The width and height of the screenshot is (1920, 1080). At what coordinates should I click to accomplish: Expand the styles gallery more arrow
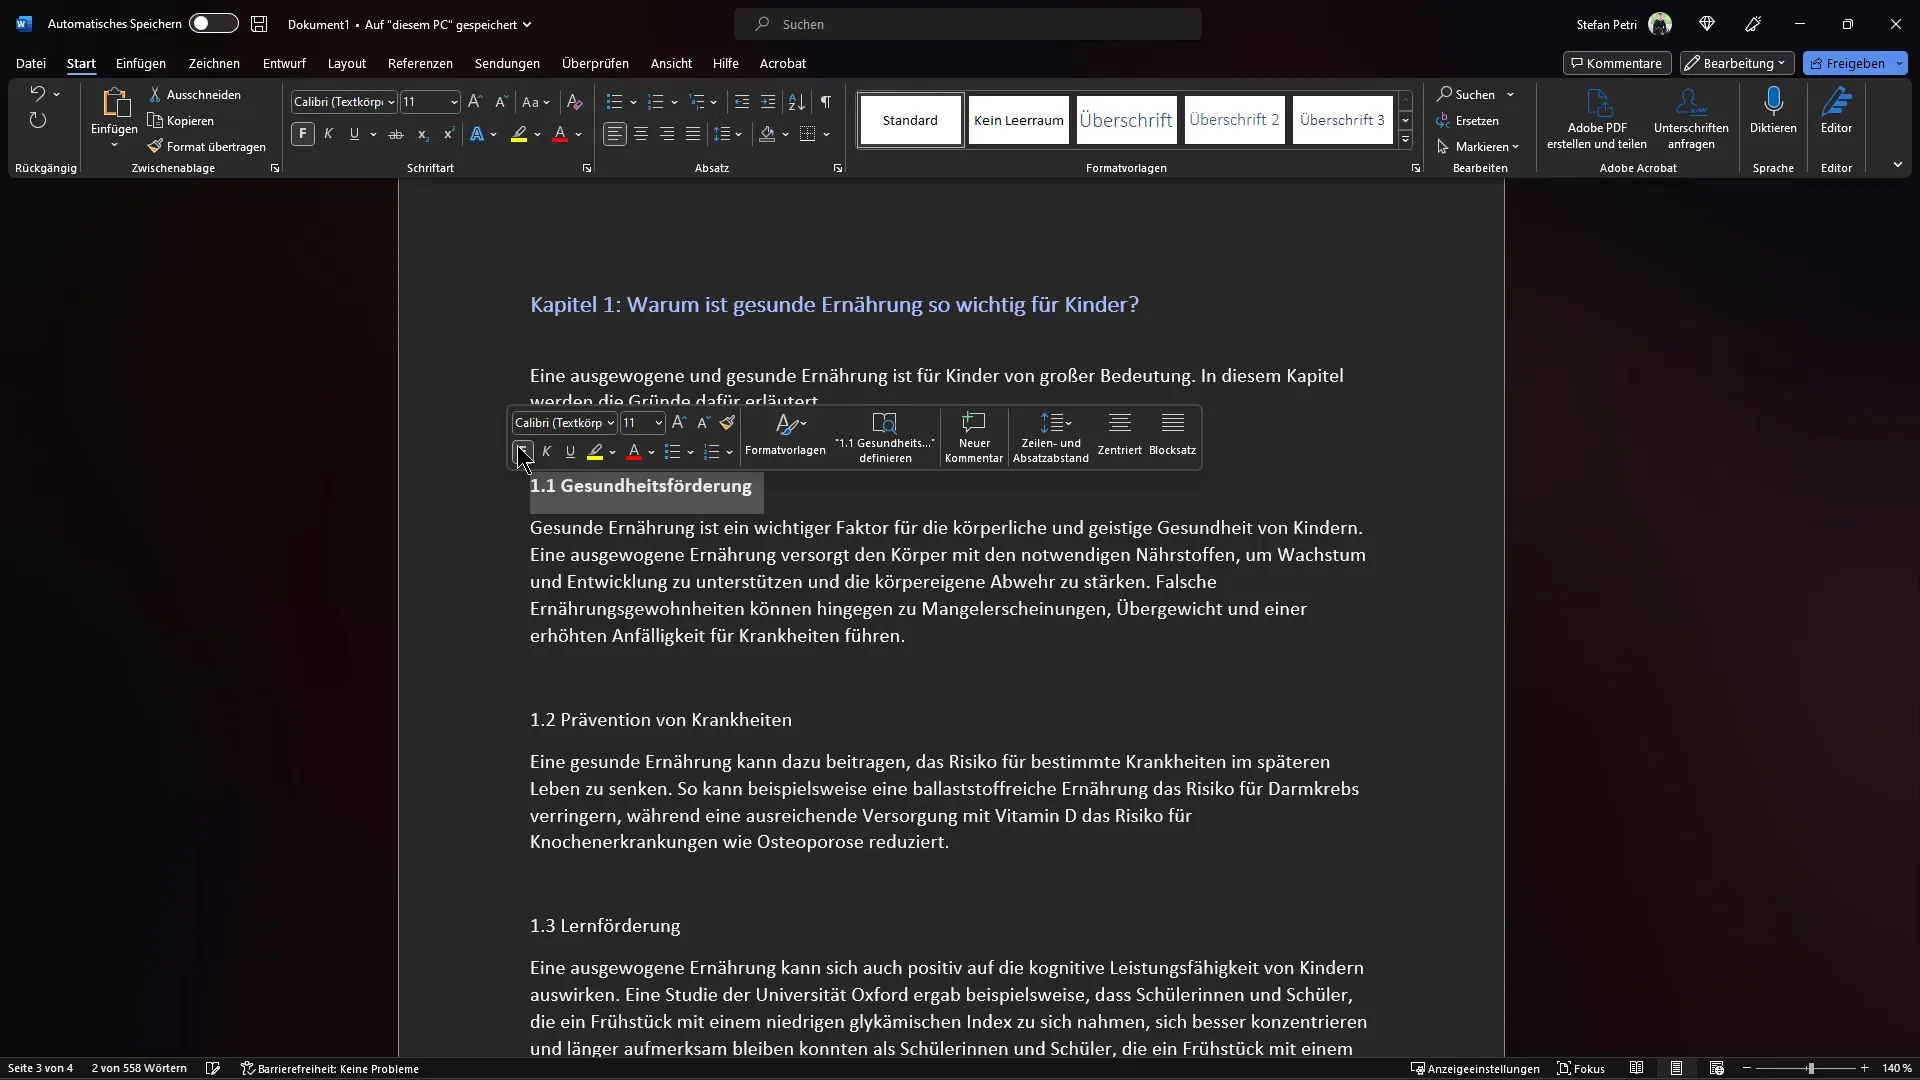click(x=1405, y=140)
